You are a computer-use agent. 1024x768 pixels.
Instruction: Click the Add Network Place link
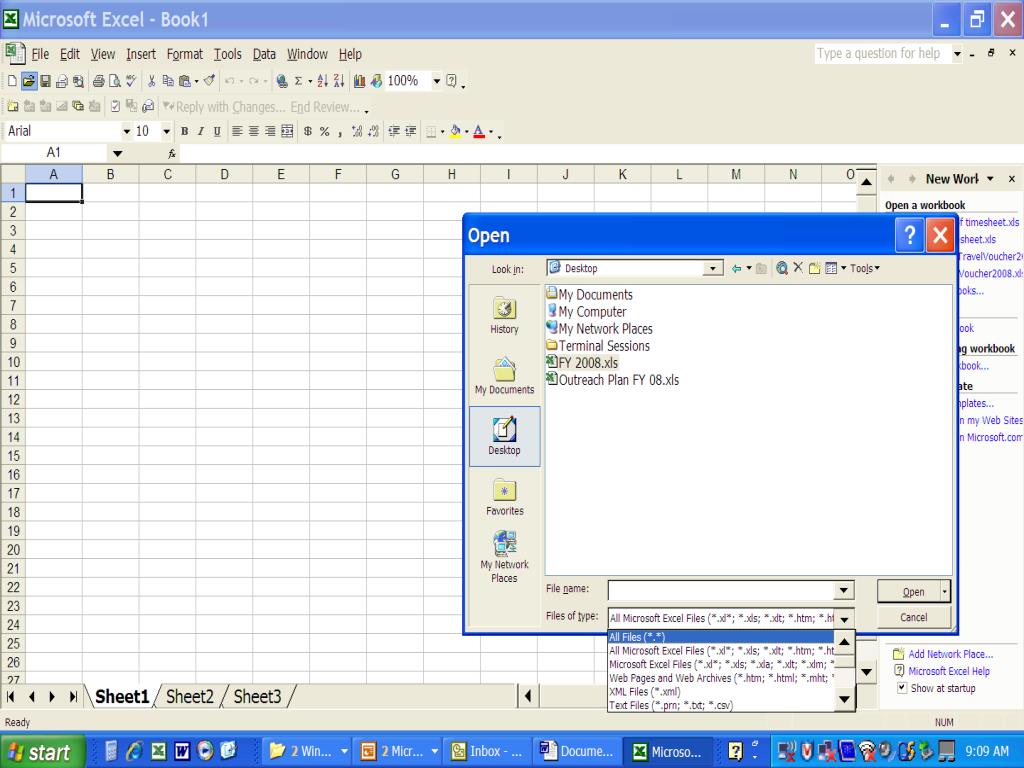[950, 654]
